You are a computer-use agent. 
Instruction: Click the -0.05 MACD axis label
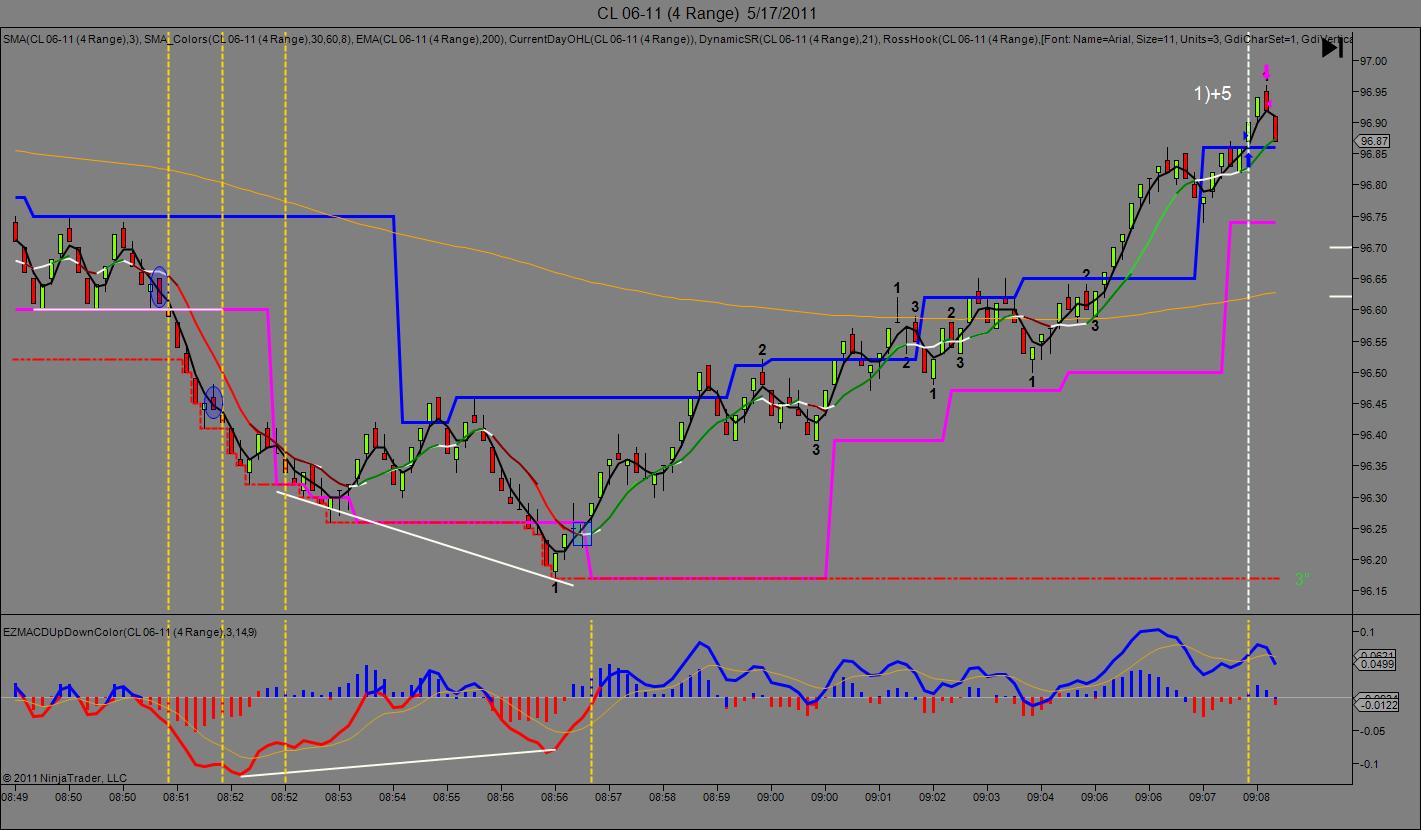1372,731
